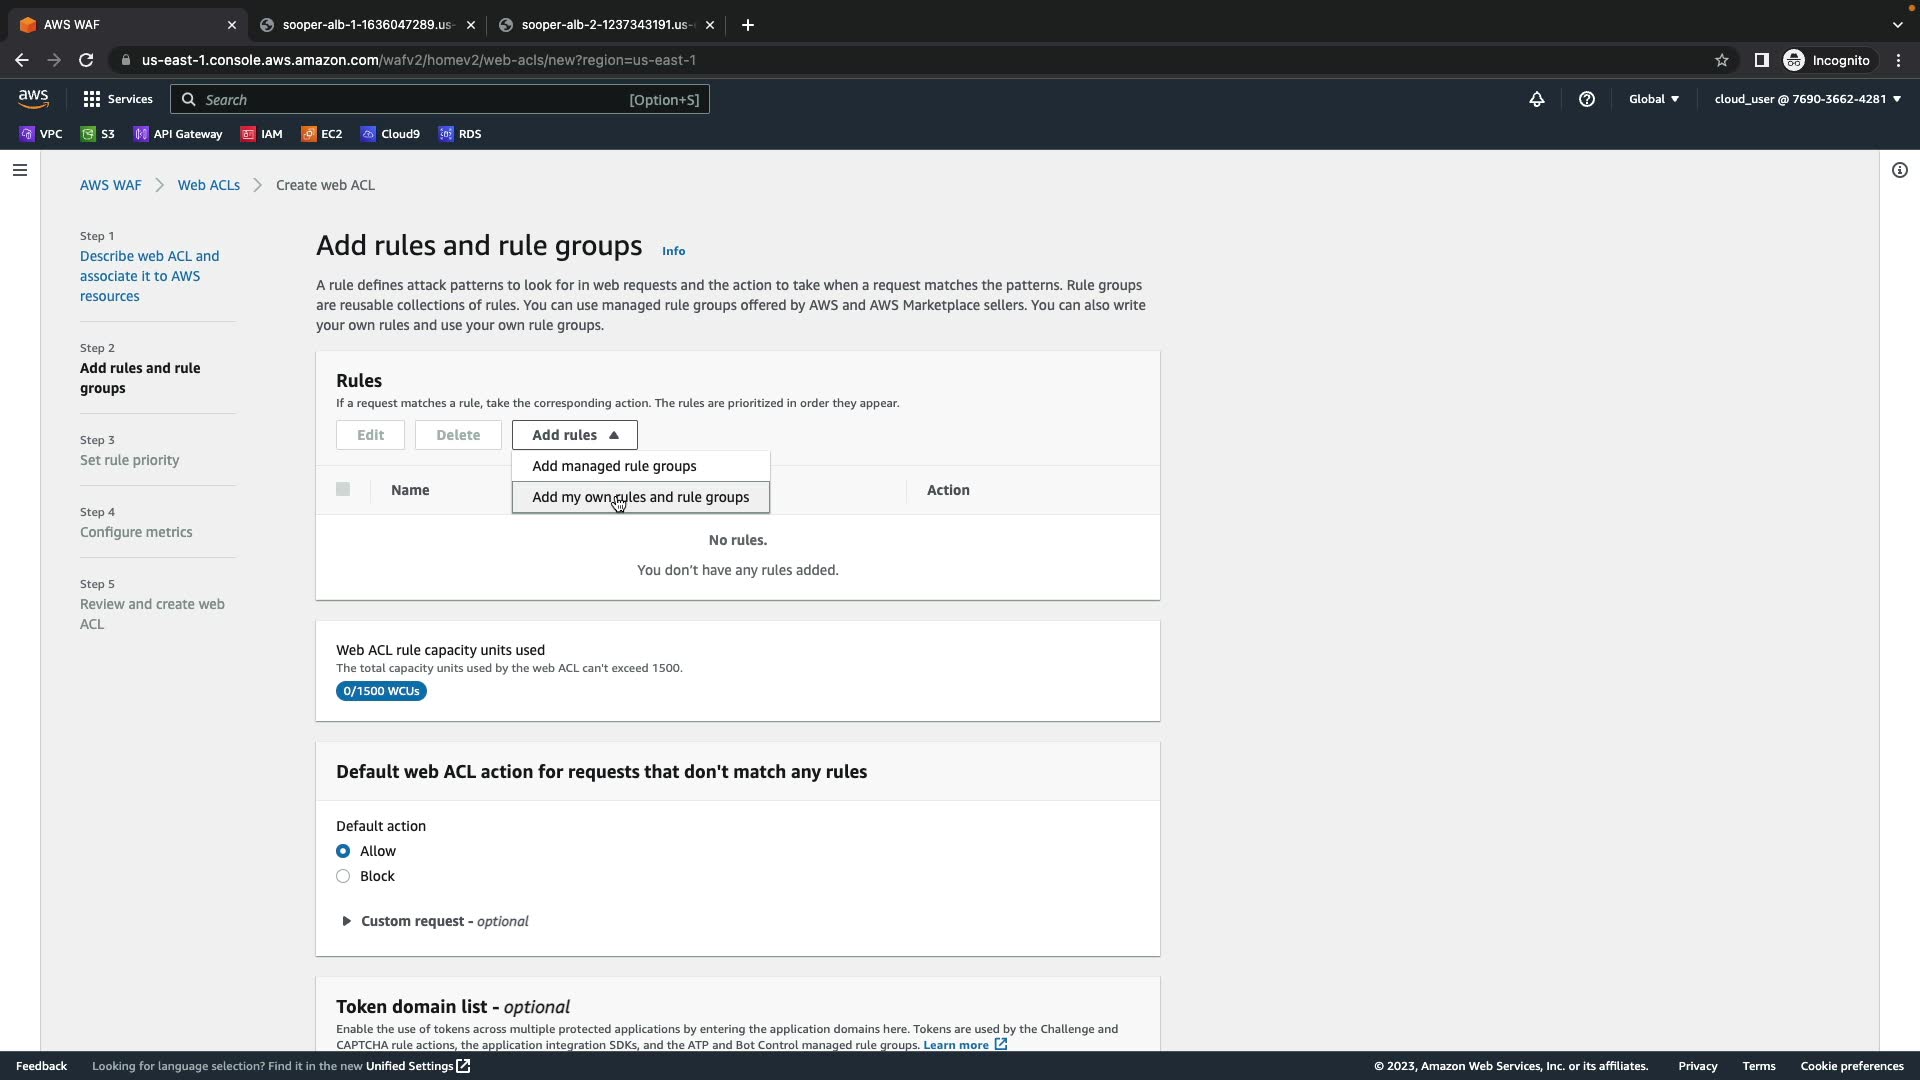The height and width of the screenshot is (1080, 1920).
Task: Open the Global region dropdown
Action: (x=1653, y=99)
